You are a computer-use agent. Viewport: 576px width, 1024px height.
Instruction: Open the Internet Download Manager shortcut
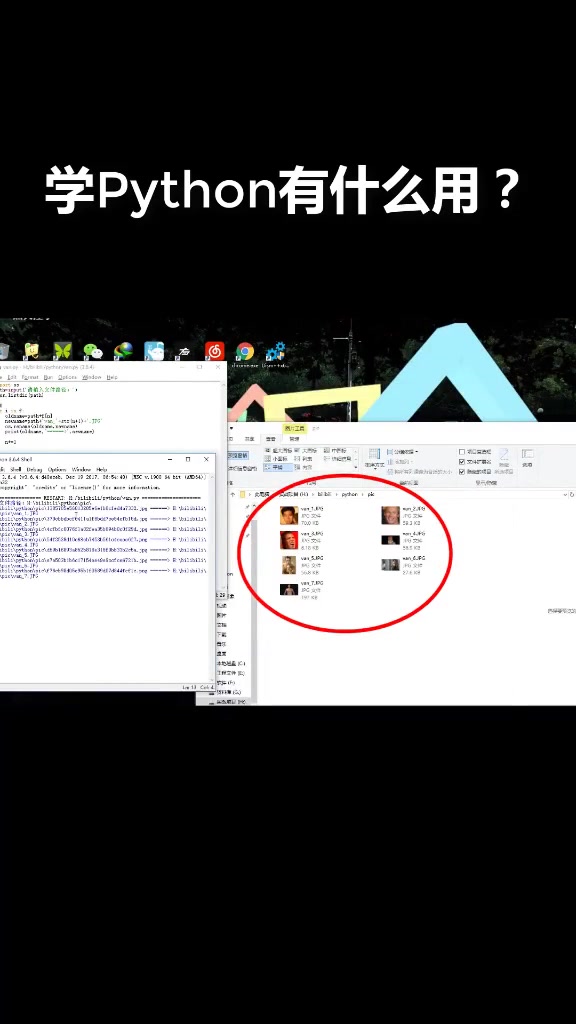[x=123, y=351]
